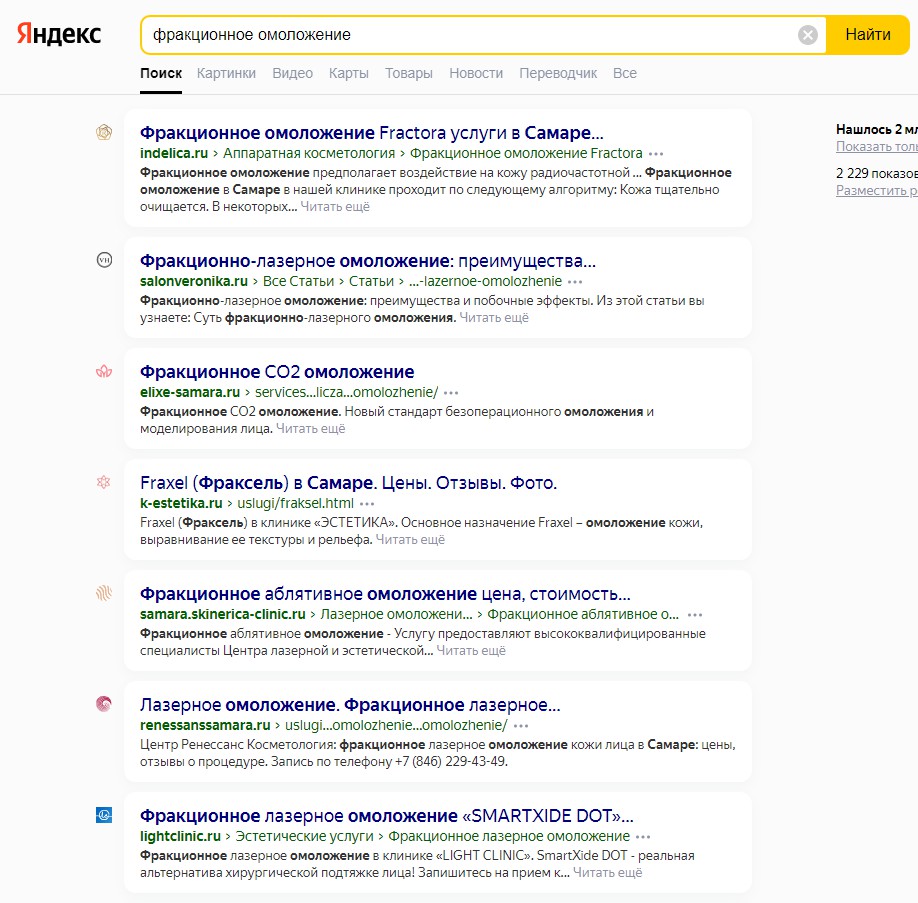Open options dots for indelica.ru result
The width and height of the screenshot is (918, 903).
point(656,154)
